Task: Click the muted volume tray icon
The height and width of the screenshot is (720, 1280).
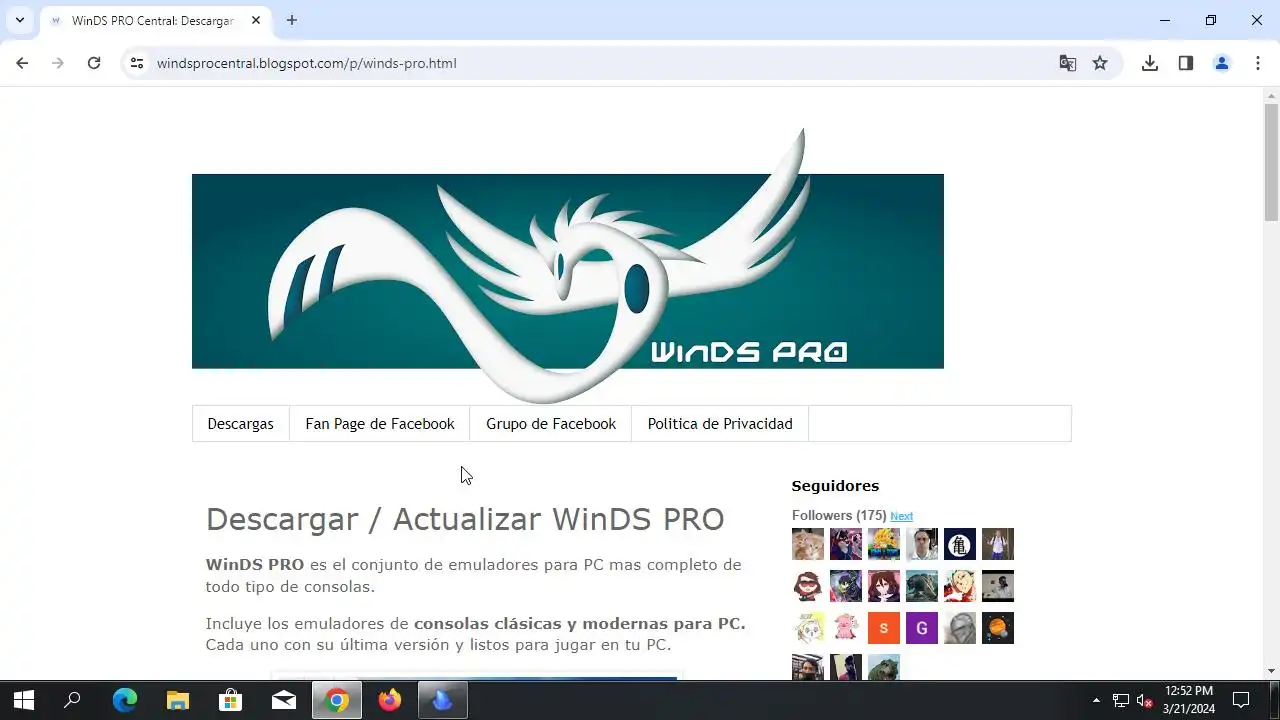Action: click(1145, 700)
